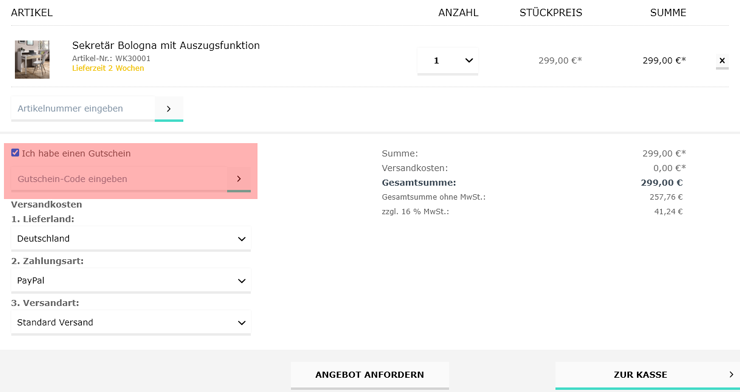Proceed with the 'Zur Kasse' button
Screen dimensions: 740x392
click(x=648, y=375)
